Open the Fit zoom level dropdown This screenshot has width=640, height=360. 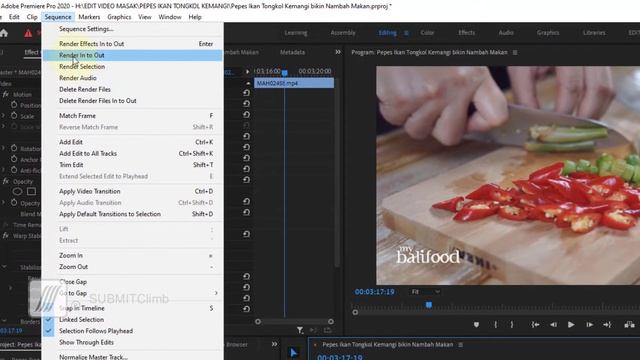pyautogui.click(x=425, y=292)
